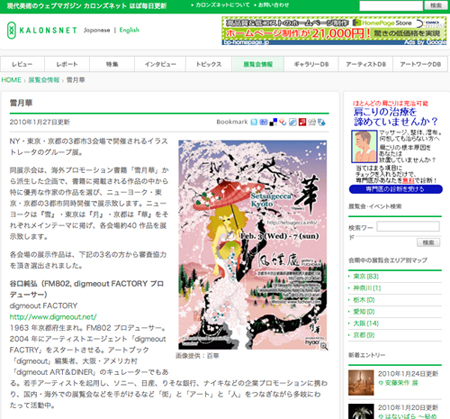Open the digmeout.net hyperlink

click(x=53, y=317)
